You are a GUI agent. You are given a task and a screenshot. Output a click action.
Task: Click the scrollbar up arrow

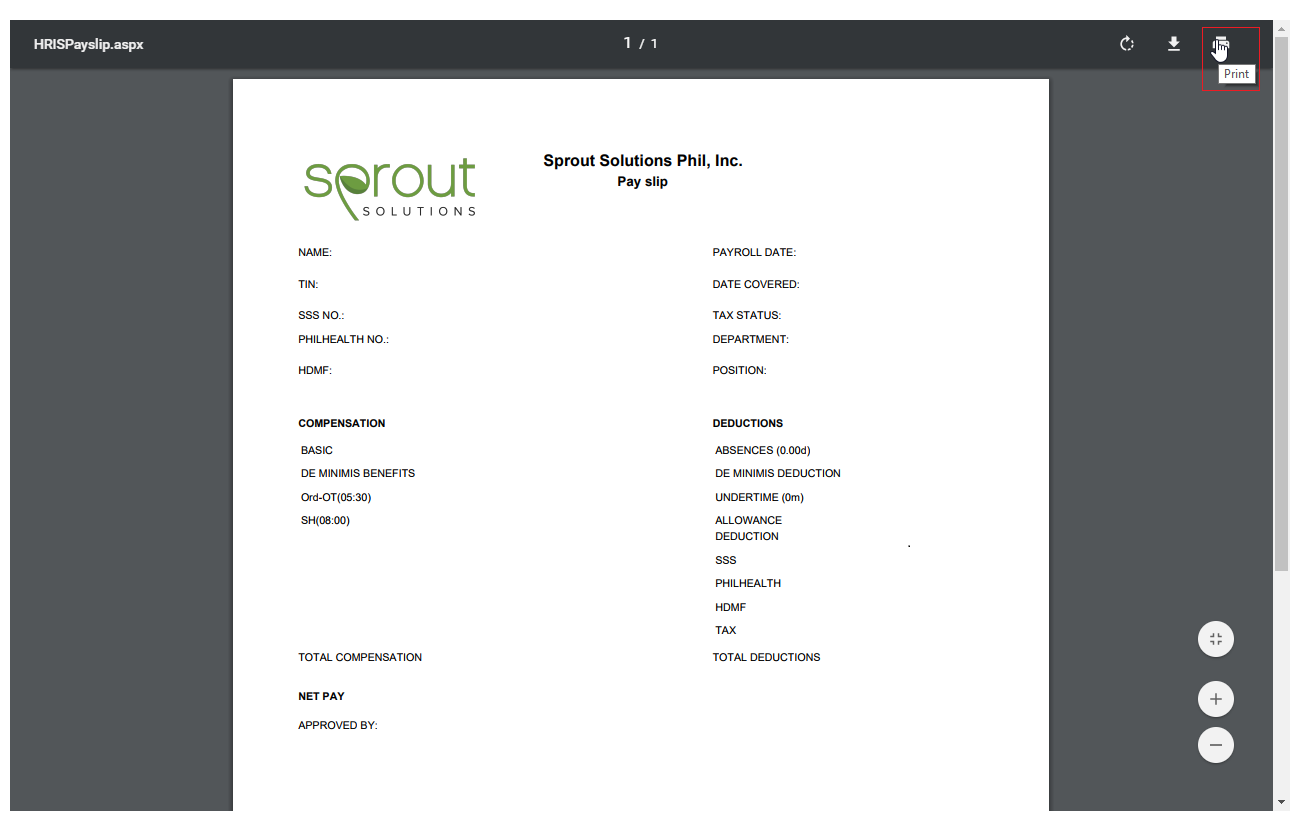(x=1281, y=27)
